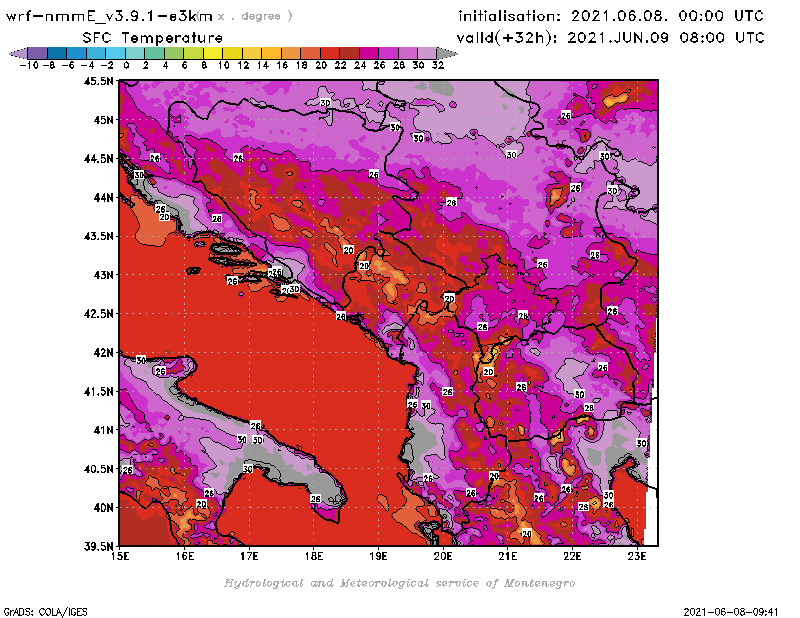This screenshot has width=800, height=618.
Task: Click the orange 14–16 legend color swatch
Action: [272, 53]
